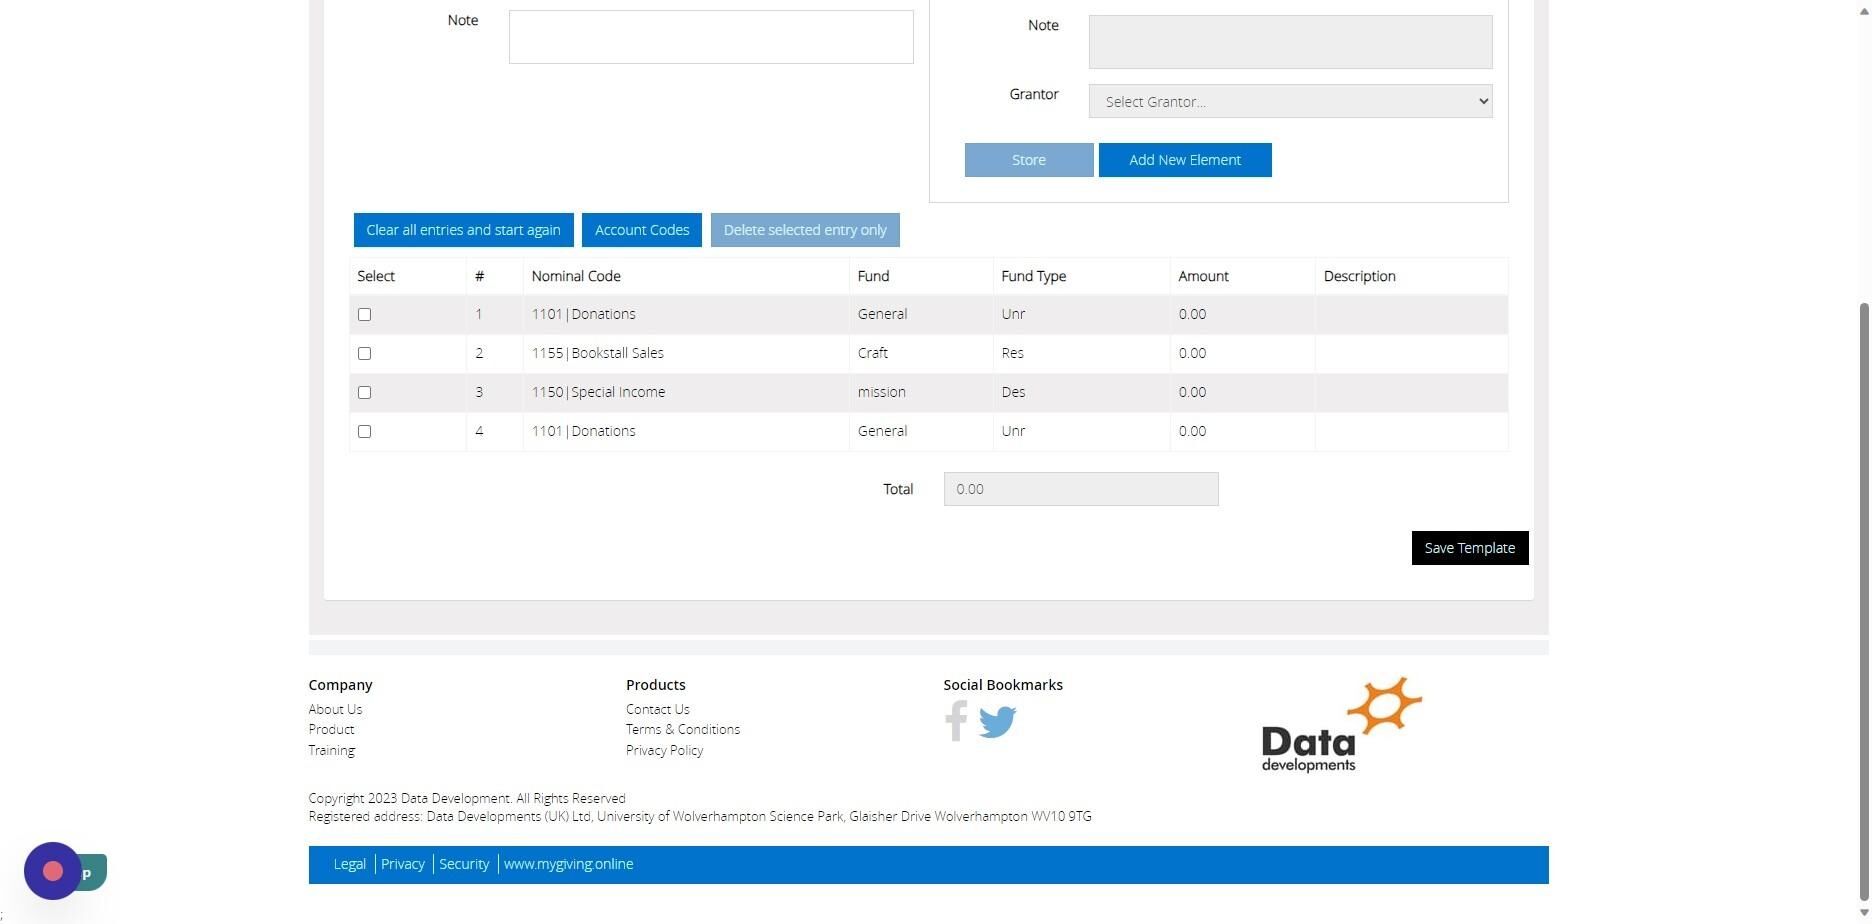The image size is (1872, 924).
Task: Click into the left Note text box
Action: [711, 37]
